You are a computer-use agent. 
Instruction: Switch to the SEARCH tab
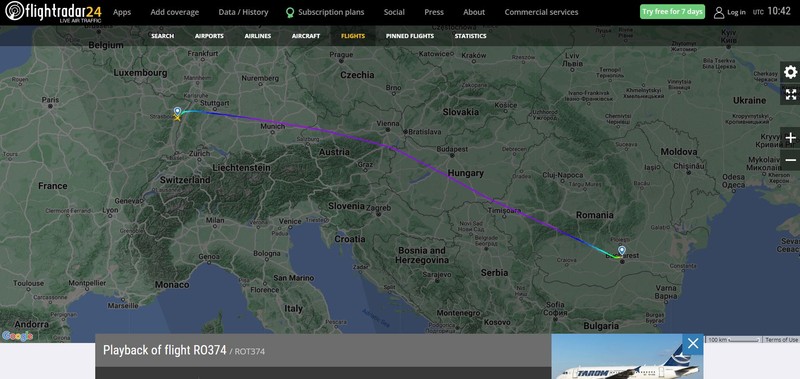[x=162, y=36]
